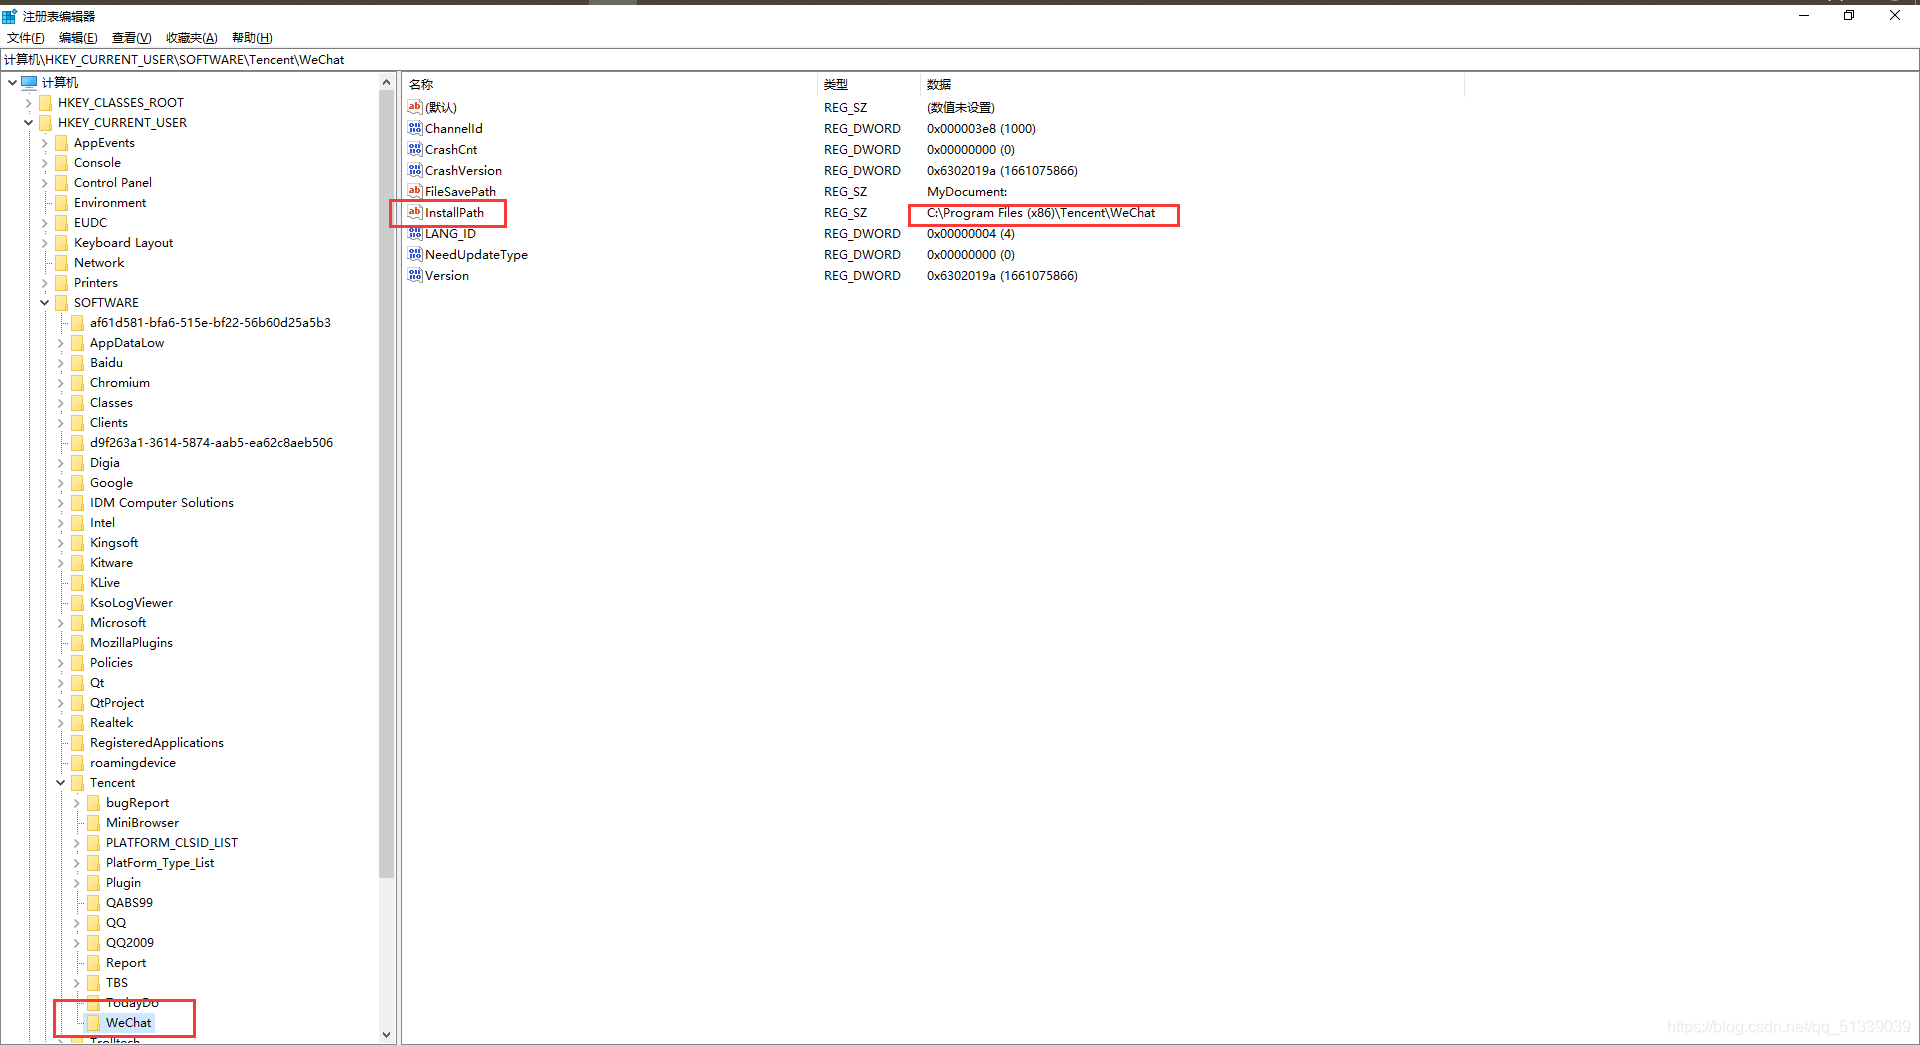Viewport: 1920px width, 1045px height.
Task: Click the Tencent folder icon
Action: click(77, 782)
